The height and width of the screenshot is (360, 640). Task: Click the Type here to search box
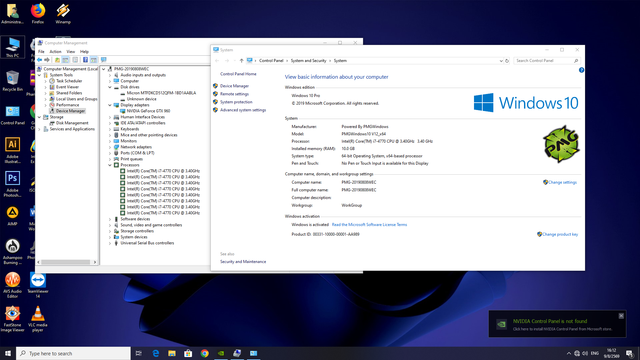(73, 353)
